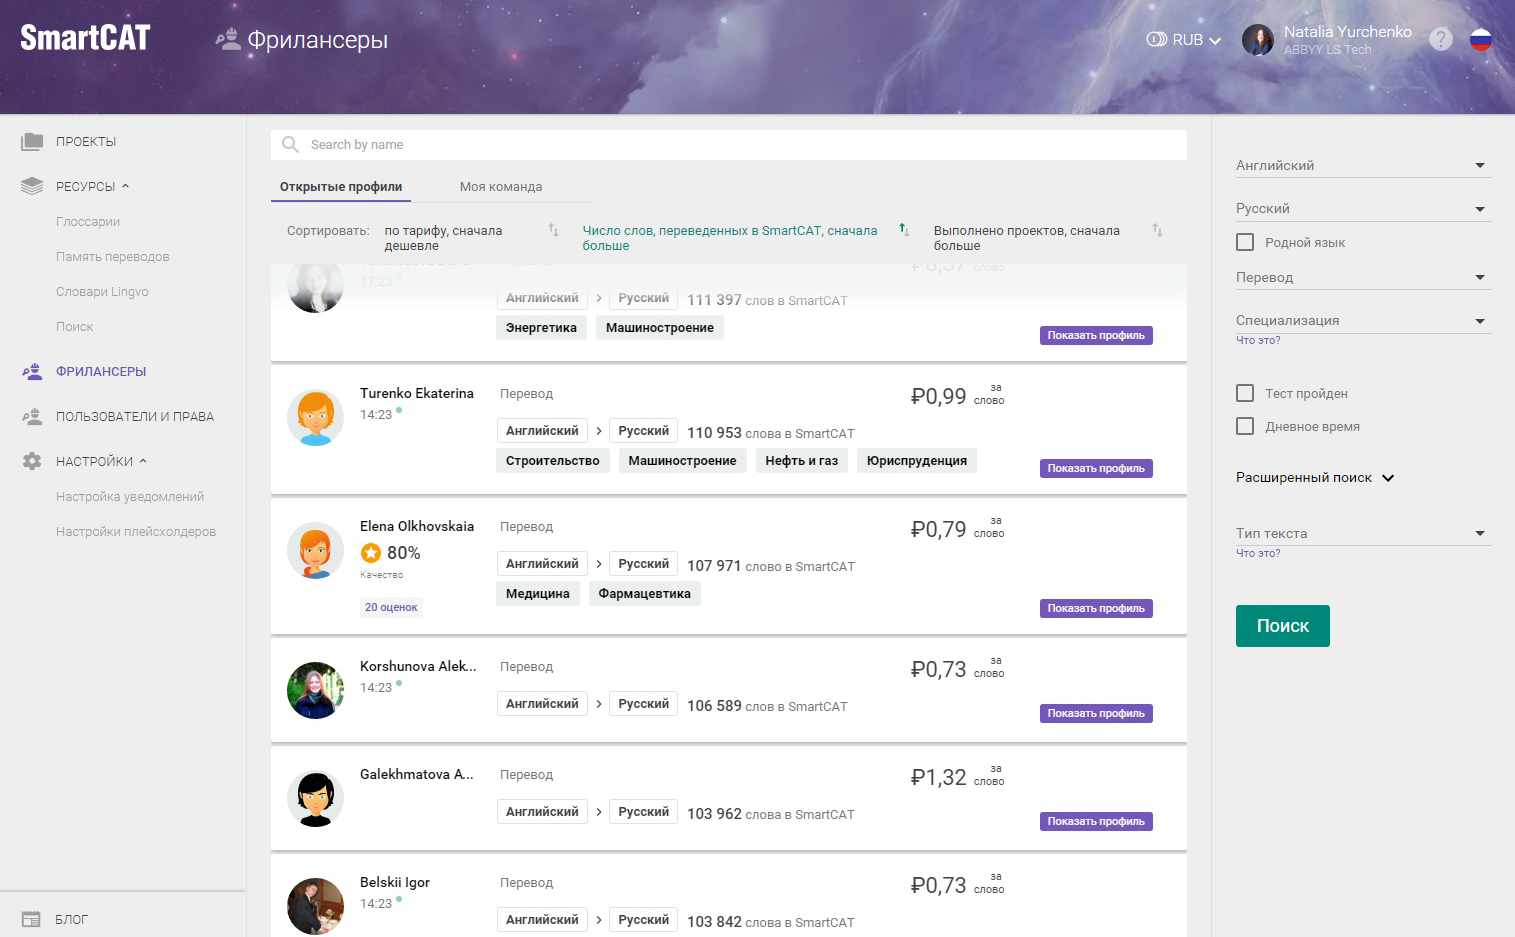Screen dimensions: 1515x937
Task: Click the star rating icon for Elena Olkhovskaia
Action: tap(371, 553)
